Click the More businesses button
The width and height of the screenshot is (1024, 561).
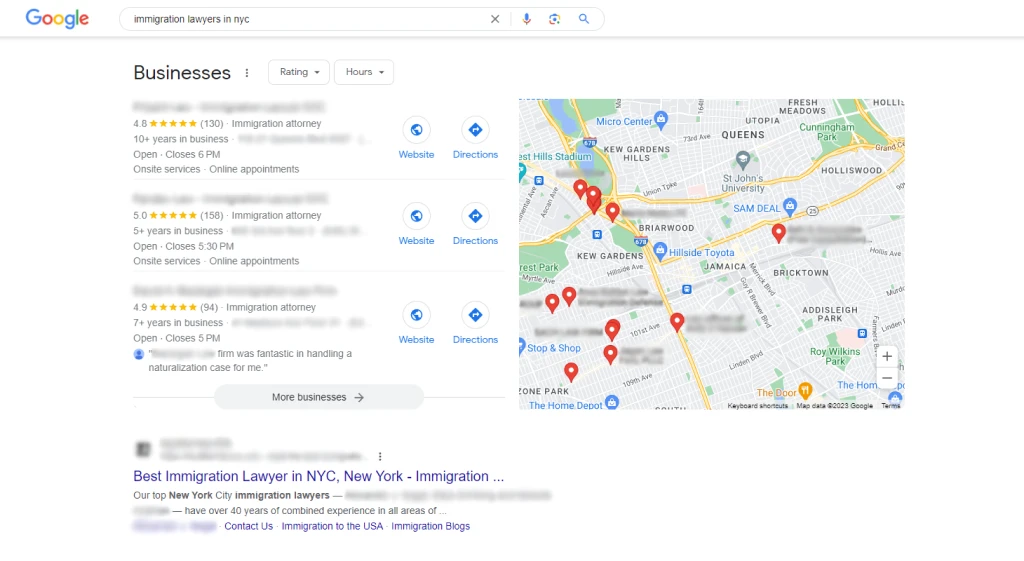click(x=319, y=397)
